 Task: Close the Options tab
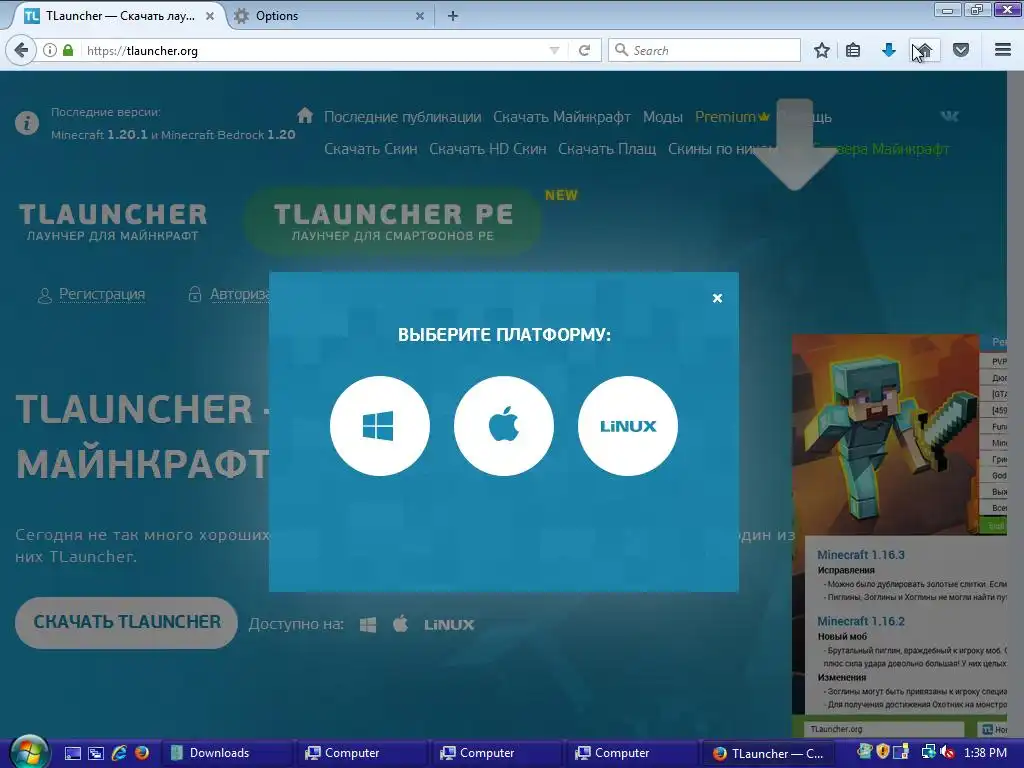point(420,16)
